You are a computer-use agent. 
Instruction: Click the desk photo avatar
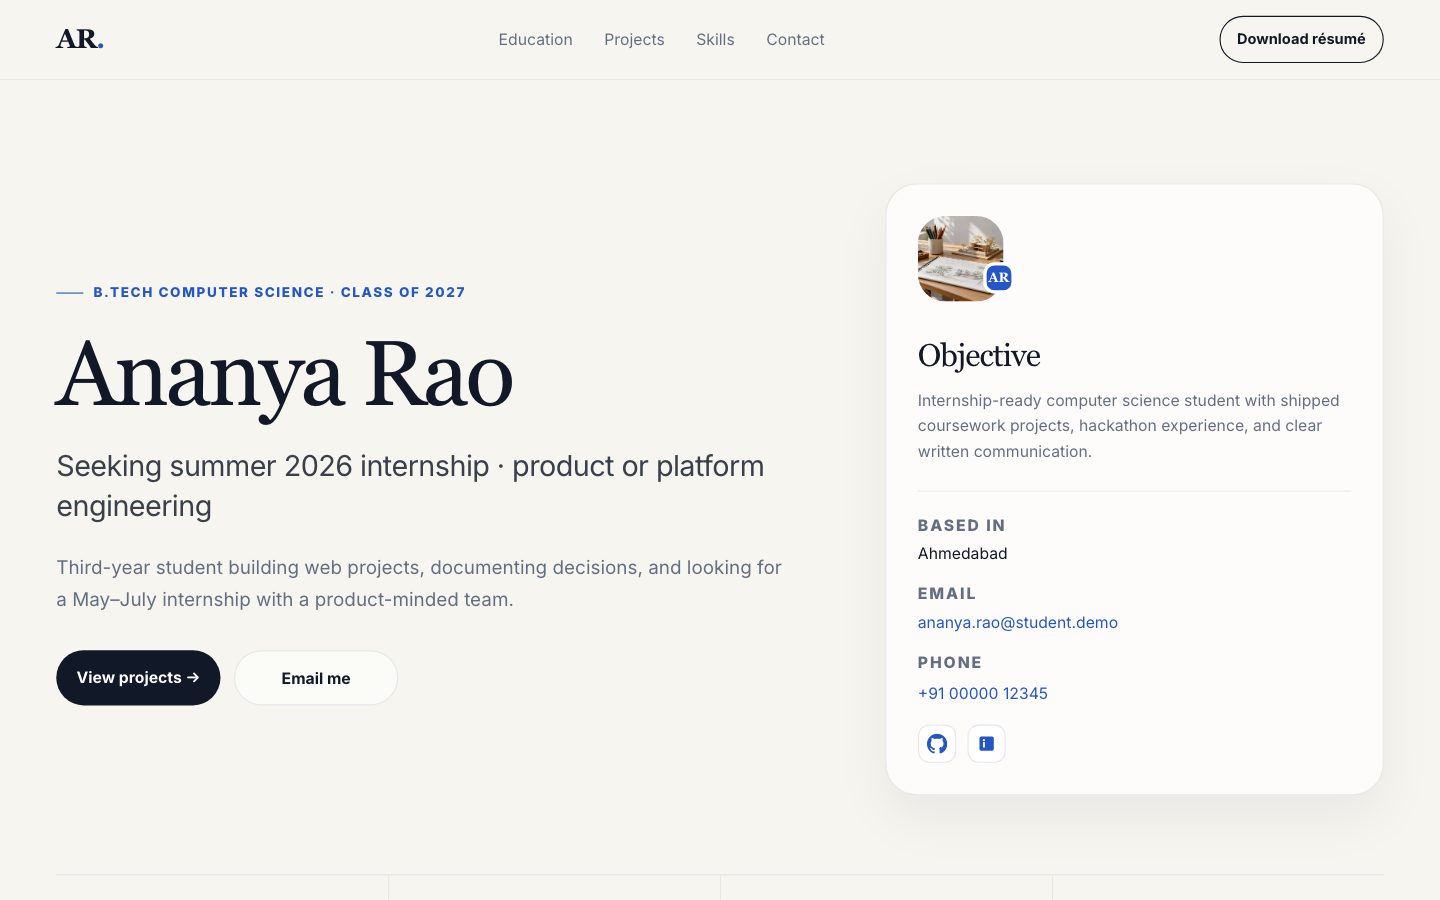960,258
